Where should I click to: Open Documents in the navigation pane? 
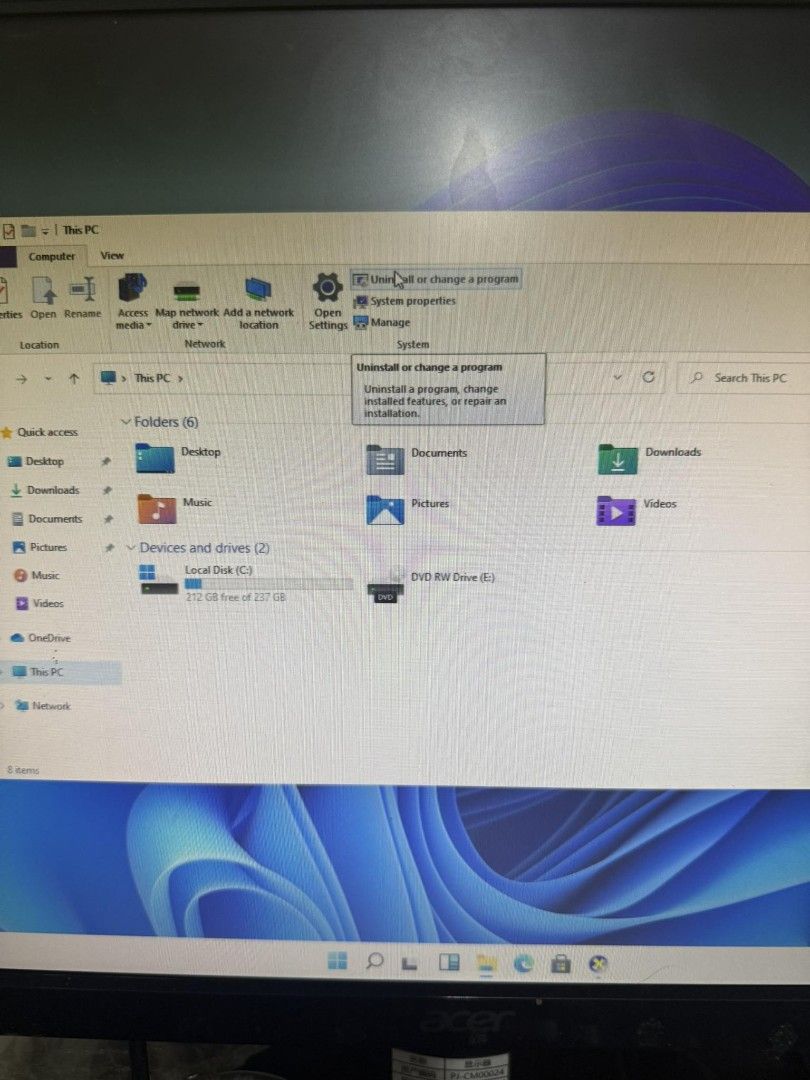(54, 519)
